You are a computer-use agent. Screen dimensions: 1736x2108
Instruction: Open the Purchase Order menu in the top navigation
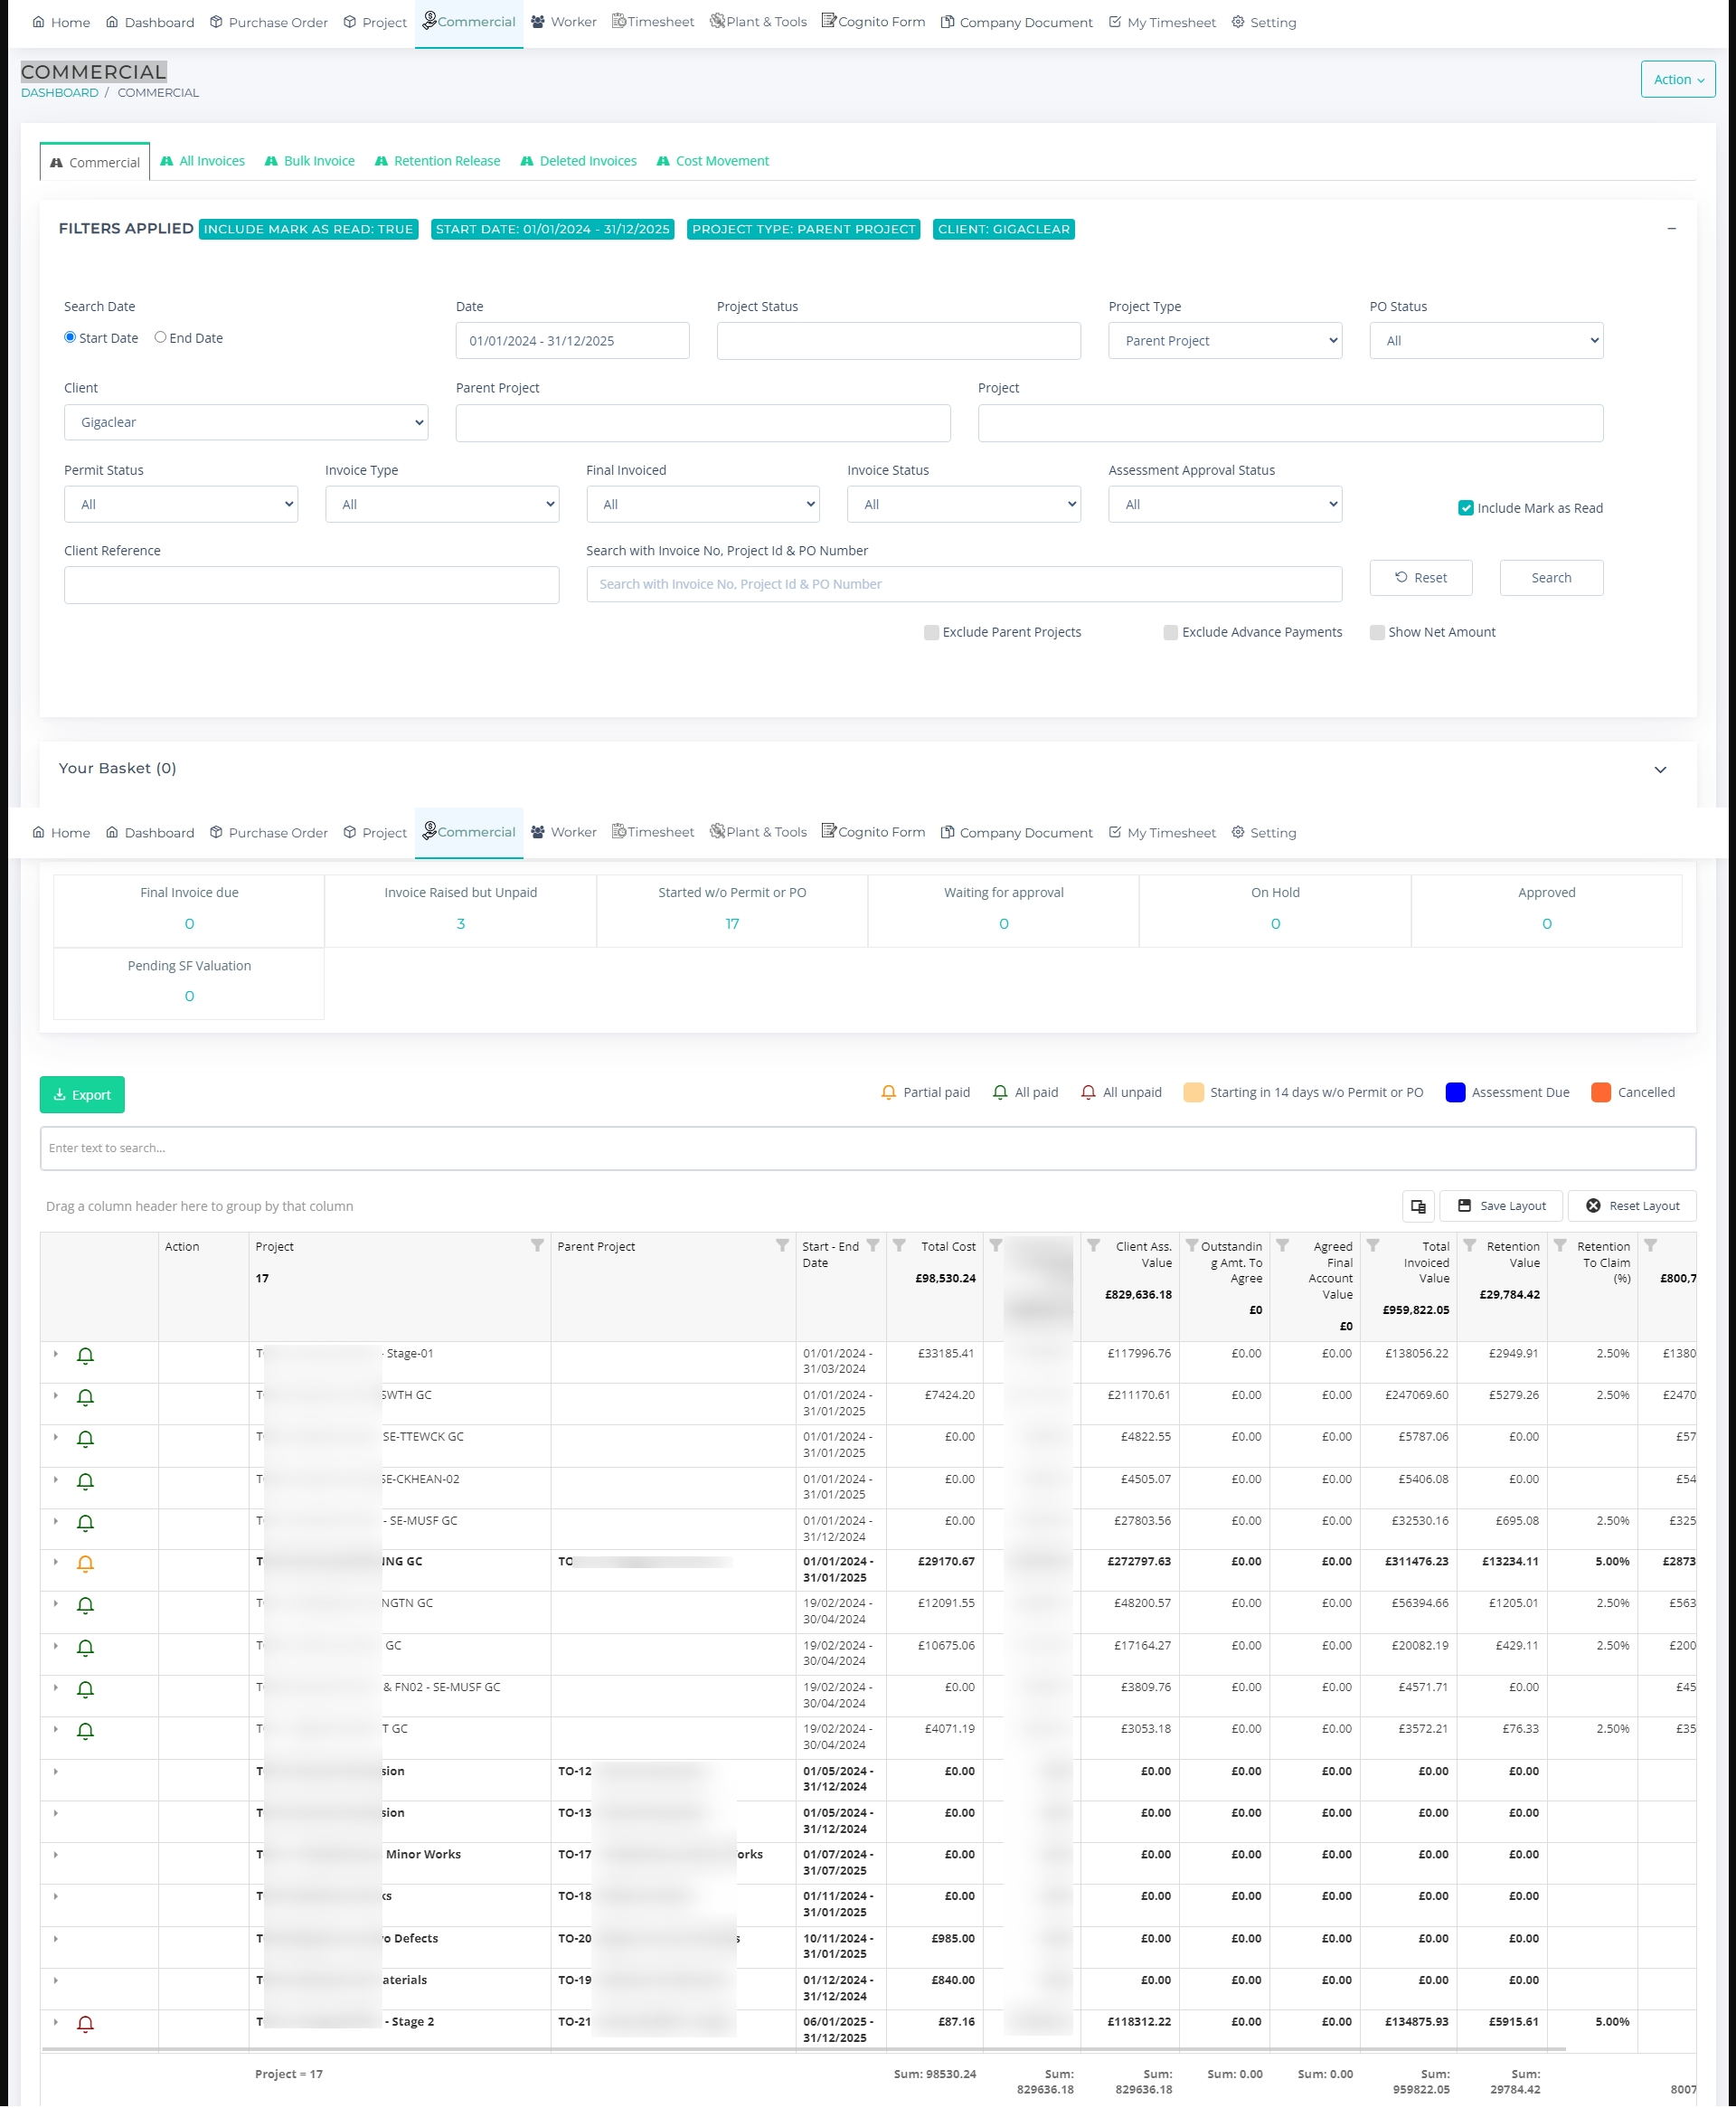point(268,22)
